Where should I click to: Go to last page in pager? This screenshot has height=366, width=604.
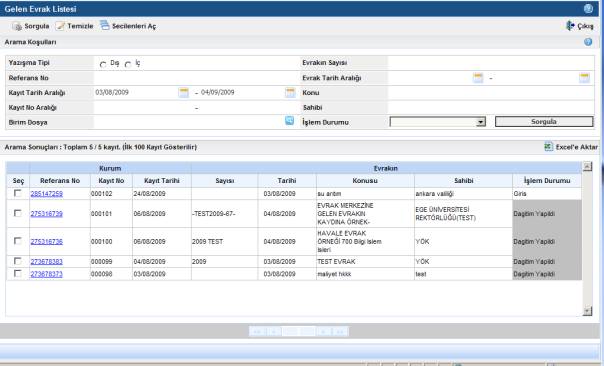pyautogui.click(x=340, y=331)
